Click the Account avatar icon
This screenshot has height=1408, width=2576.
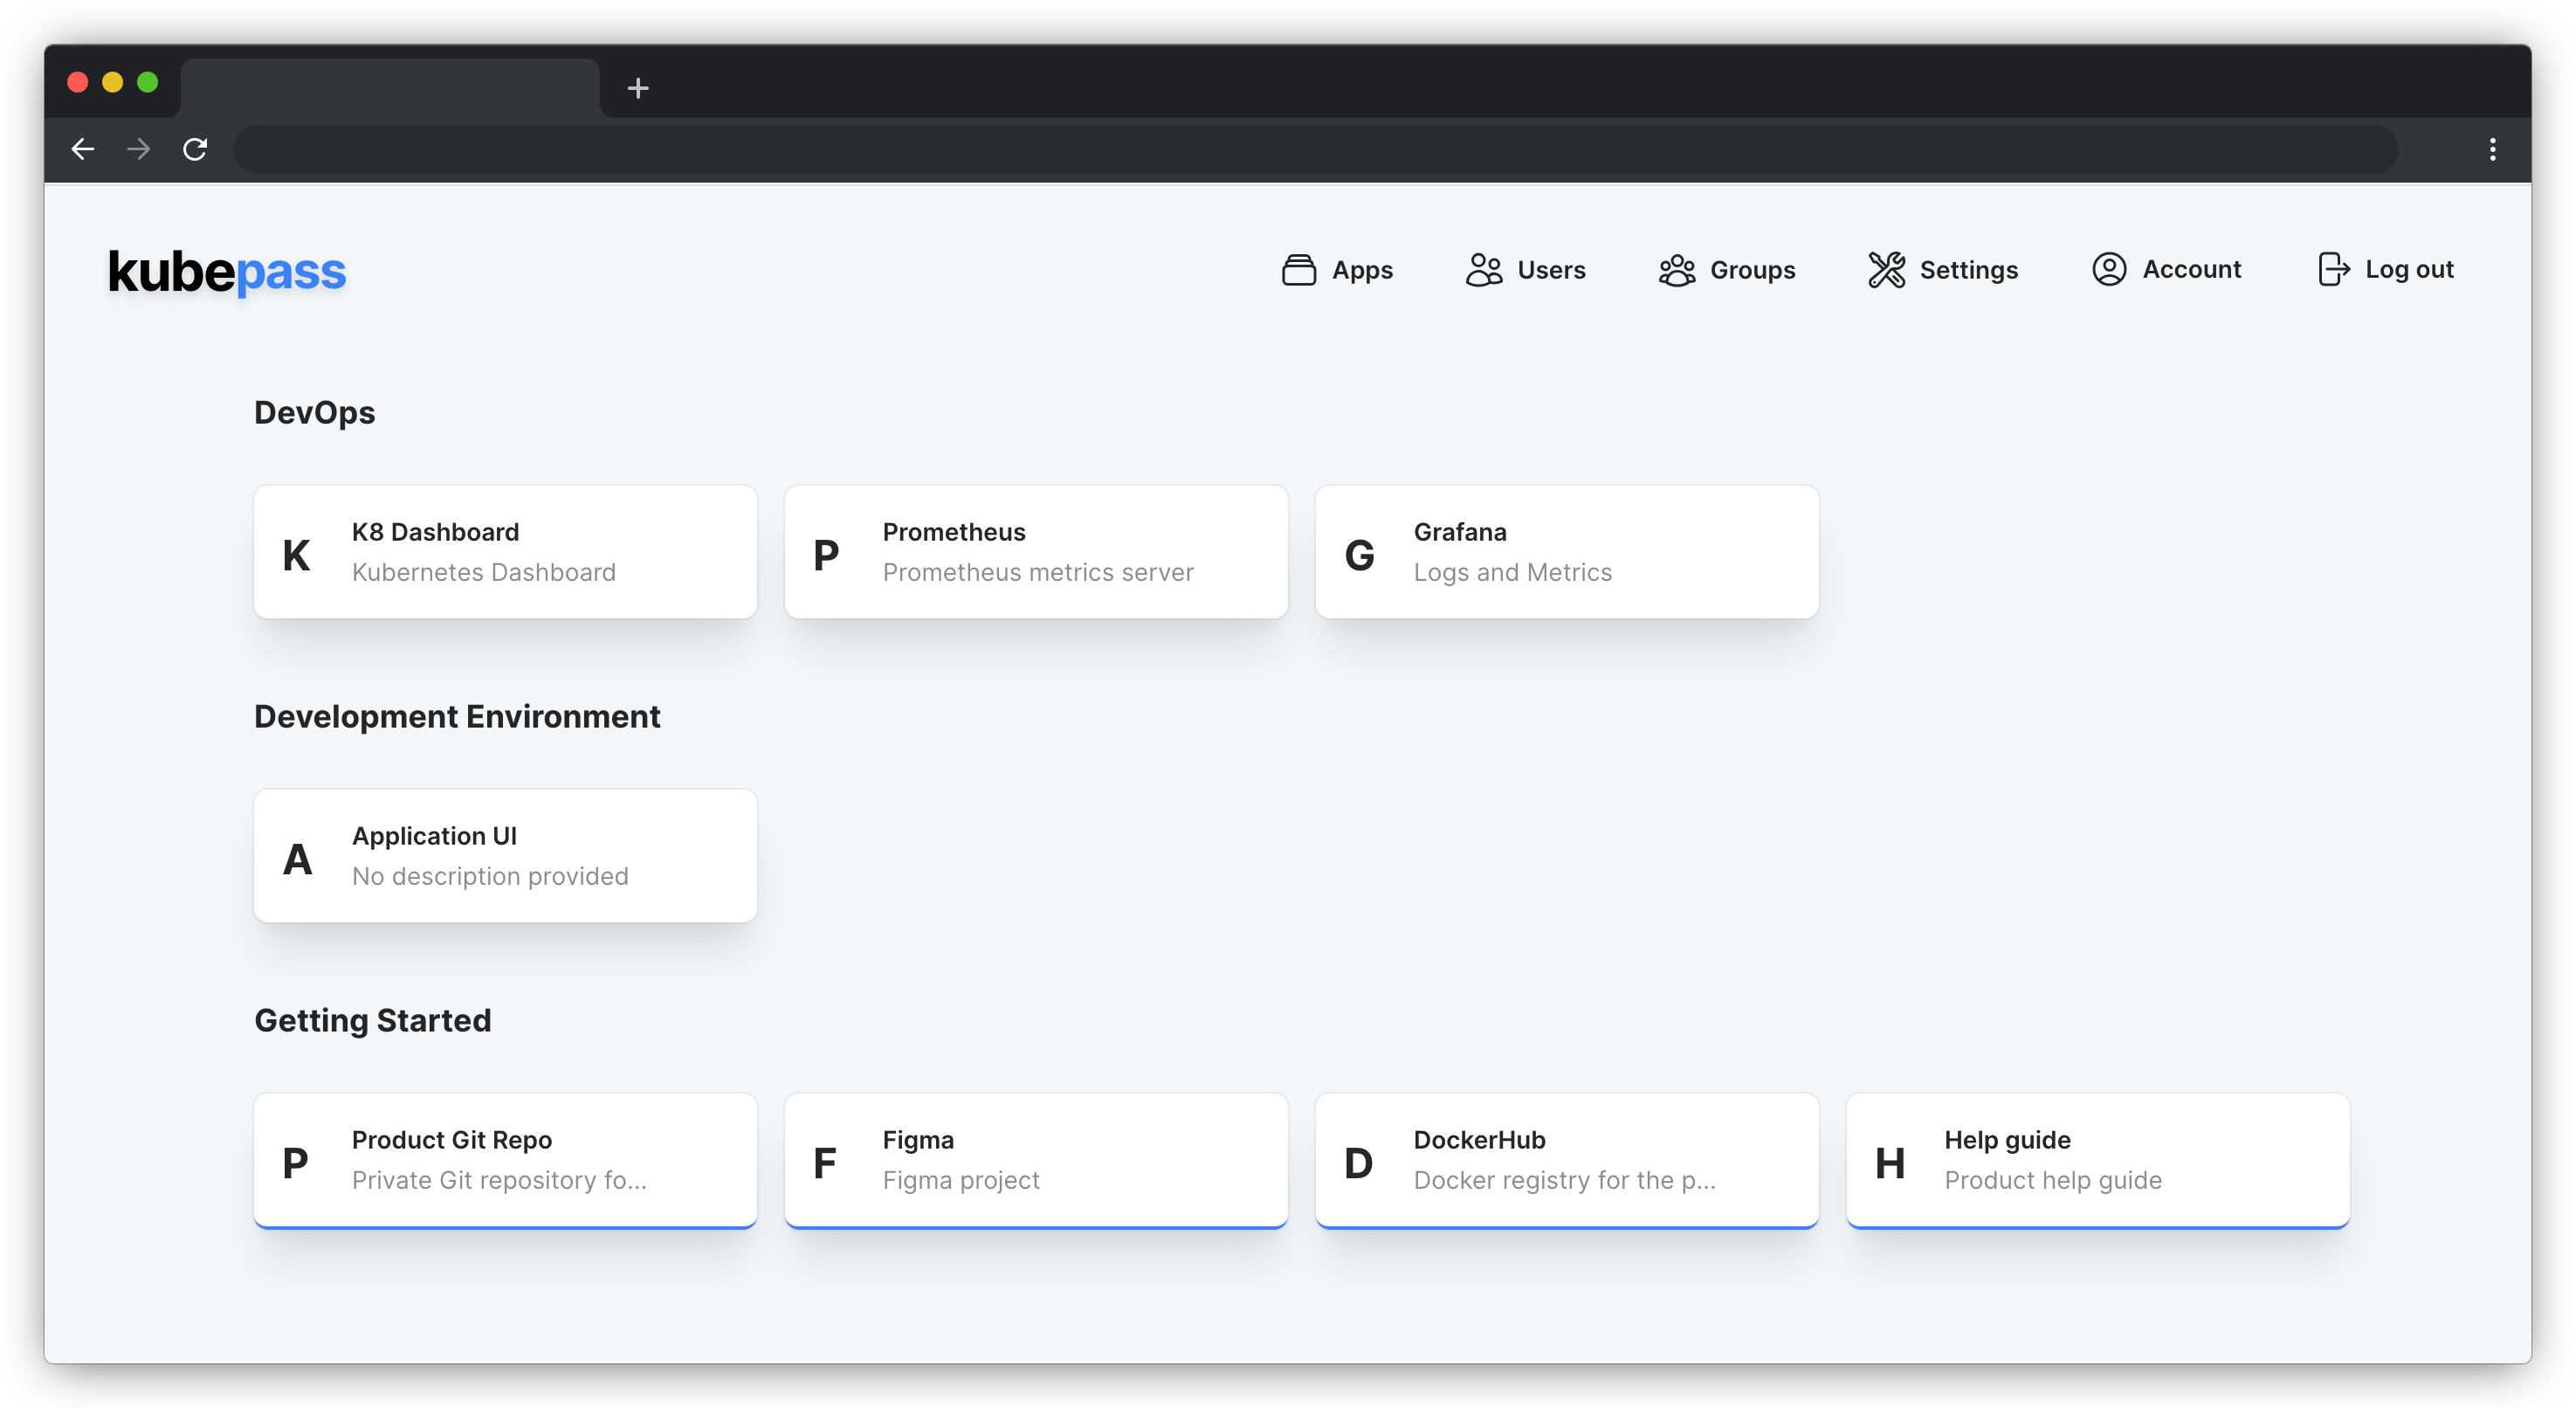(2108, 270)
